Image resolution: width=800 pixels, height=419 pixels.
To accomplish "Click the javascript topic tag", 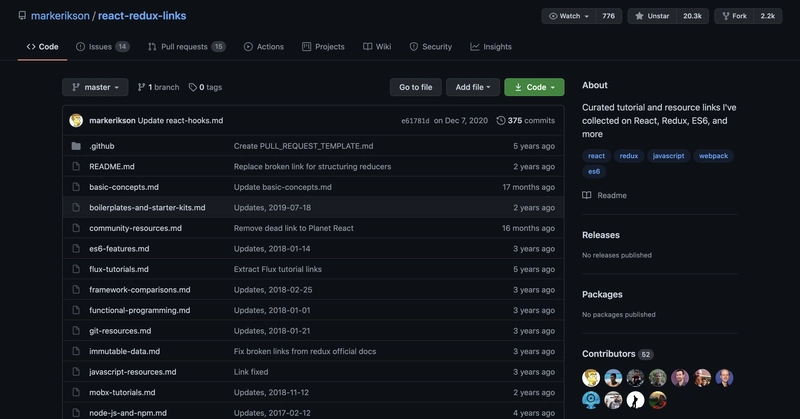I will coord(668,156).
